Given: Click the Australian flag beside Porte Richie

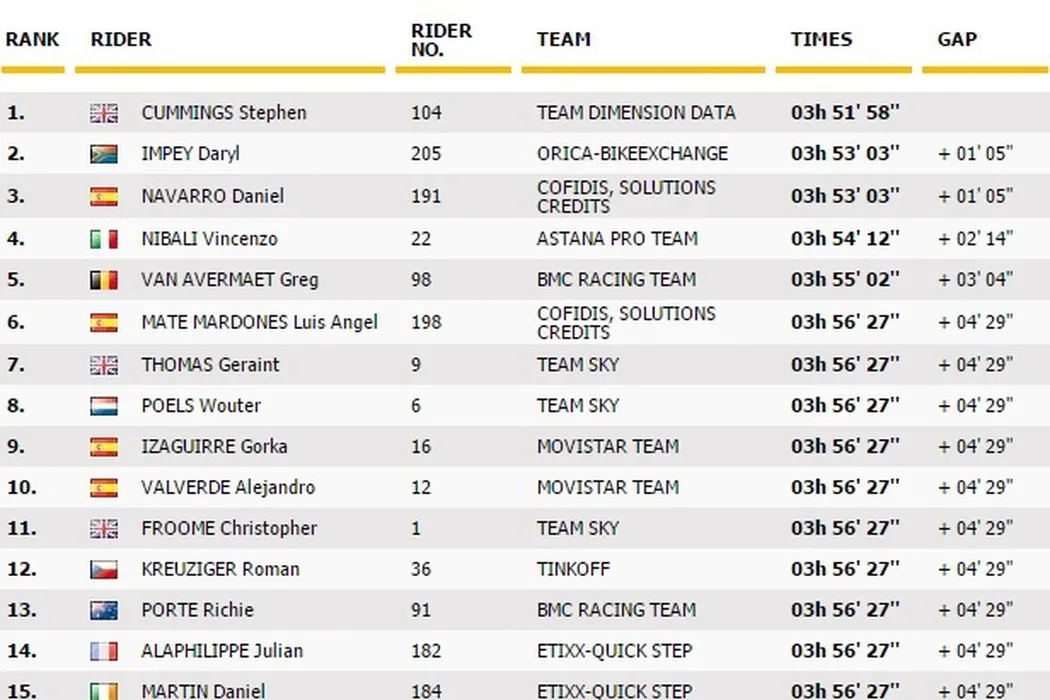Looking at the screenshot, I should [x=103, y=611].
